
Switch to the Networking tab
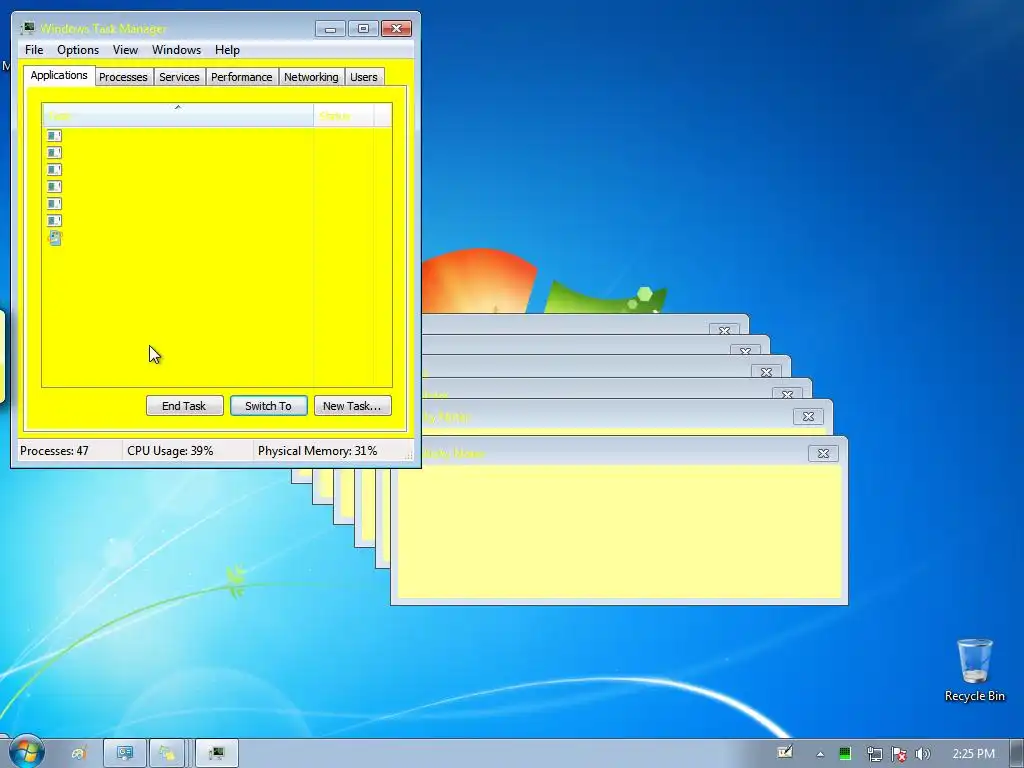click(x=311, y=77)
